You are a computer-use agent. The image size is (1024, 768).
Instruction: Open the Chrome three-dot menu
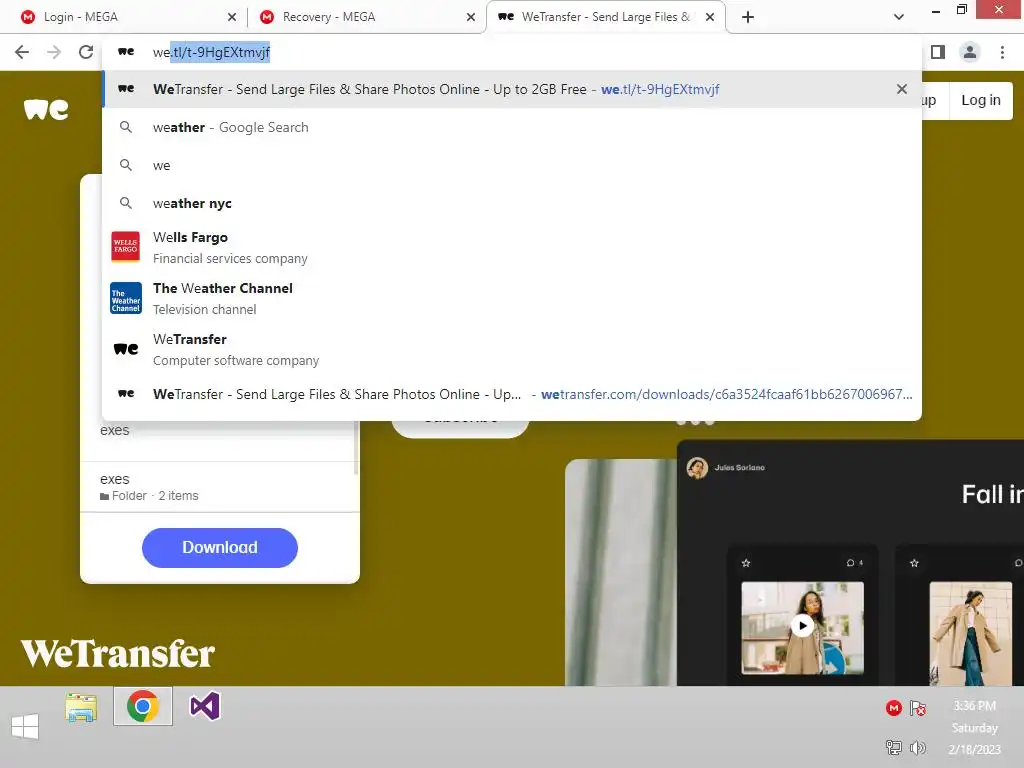1002,52
